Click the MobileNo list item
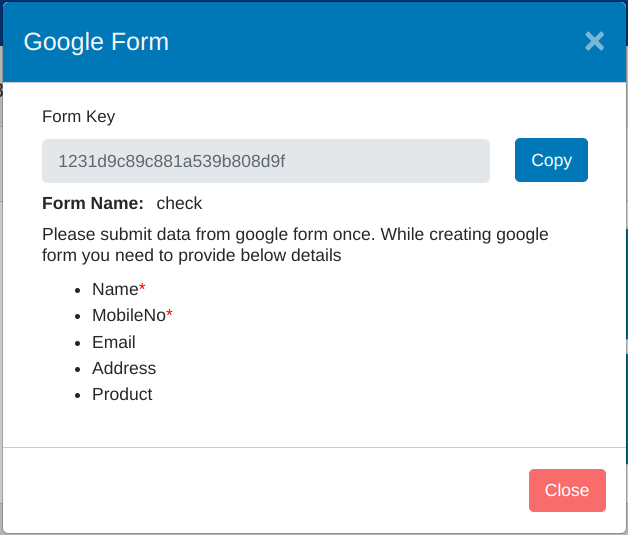 pyautogui.click(x=128, y=316)
